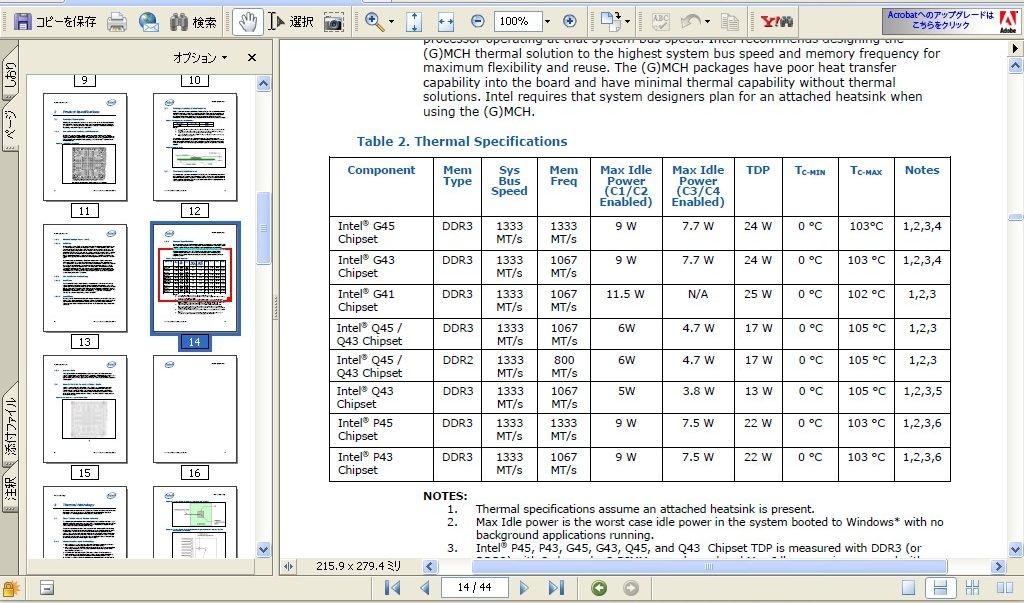Click the zoom in plus button
Viewport: 1024px width, 603px height.
click(569, 22)
